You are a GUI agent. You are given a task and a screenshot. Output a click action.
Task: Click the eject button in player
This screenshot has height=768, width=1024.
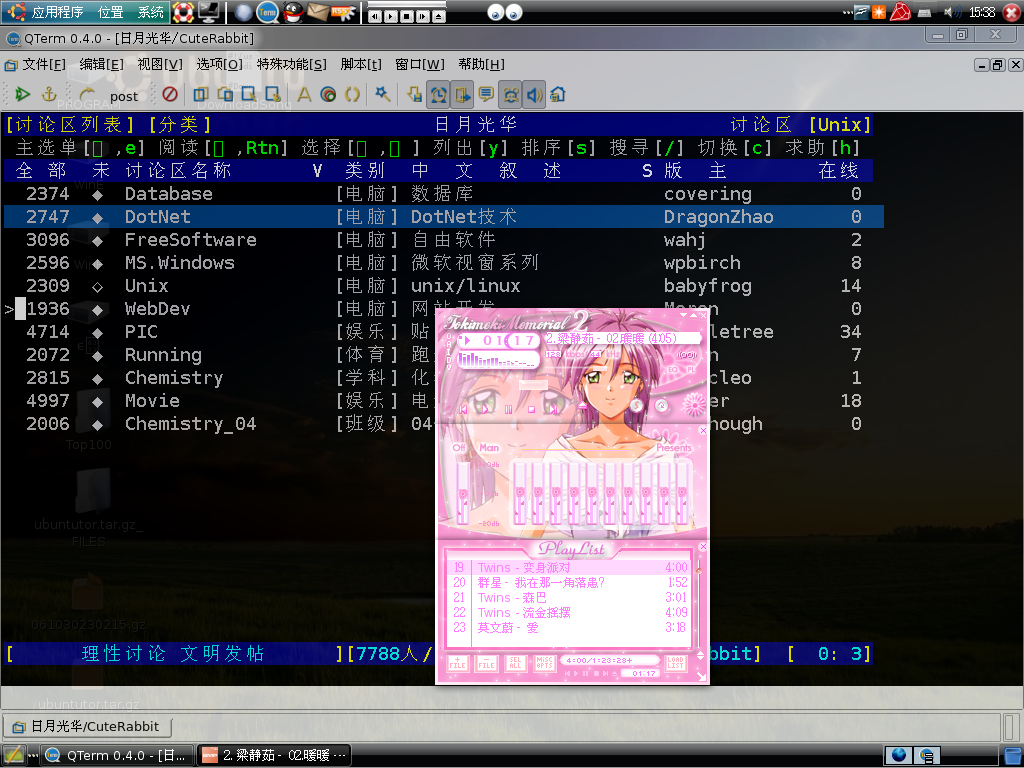click(x=583, y=406)
